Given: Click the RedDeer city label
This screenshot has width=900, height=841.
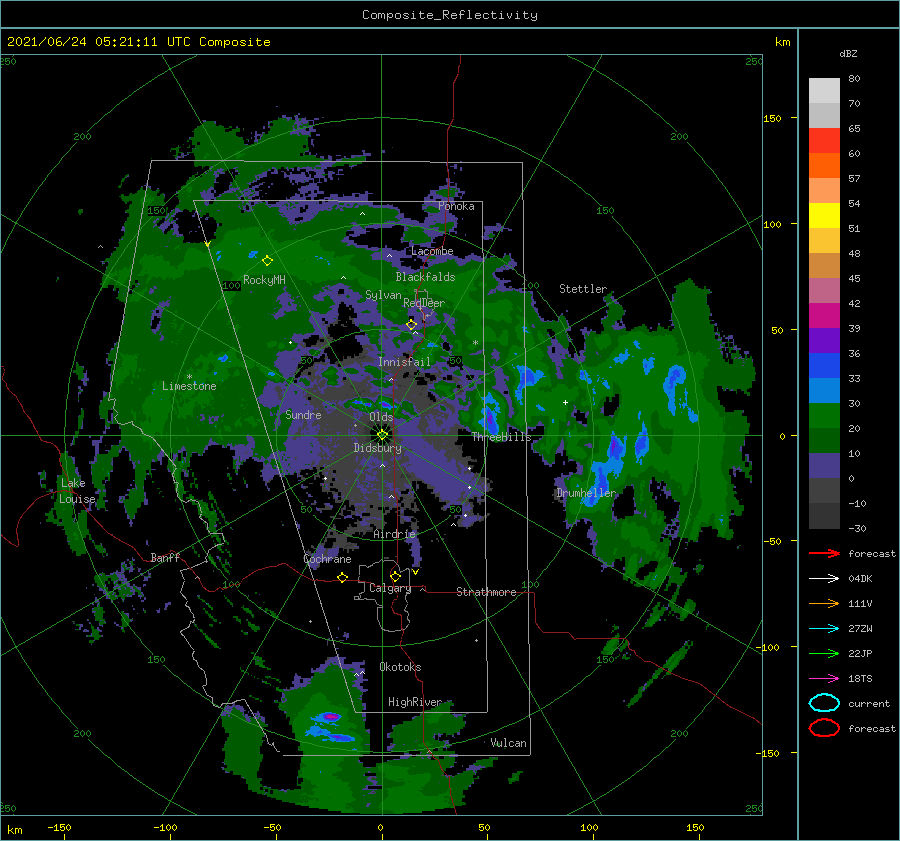Looking at the screenshot, I should (424, 303).
